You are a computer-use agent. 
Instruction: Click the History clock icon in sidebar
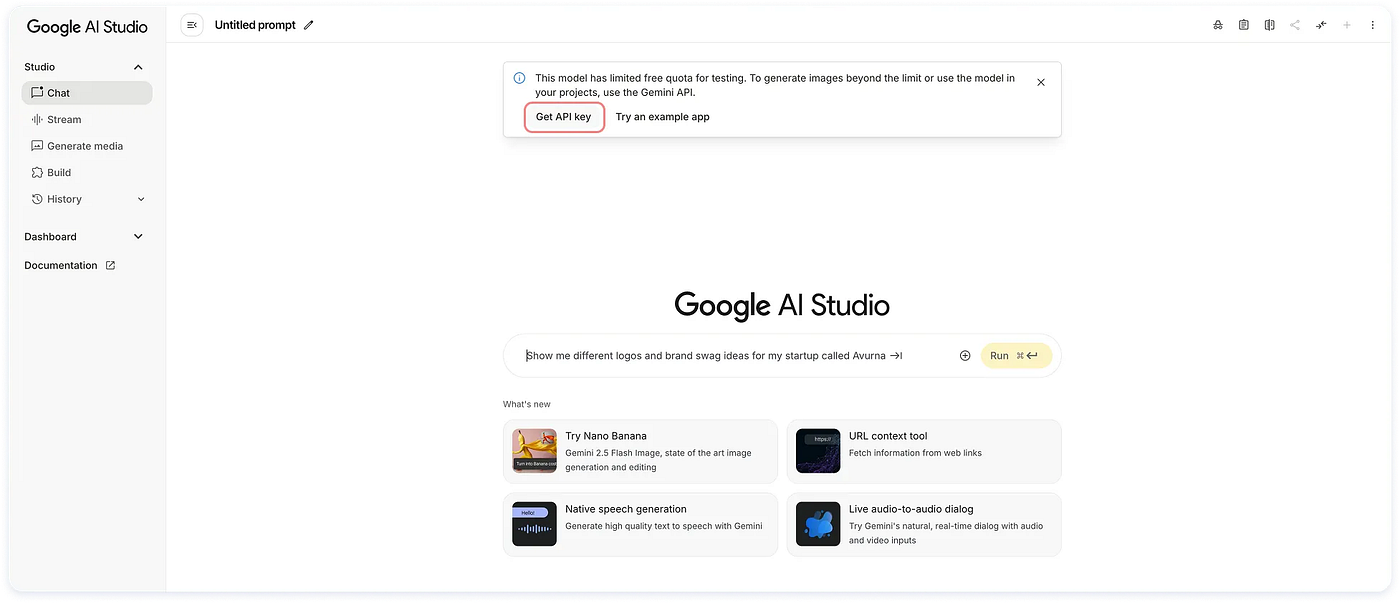pos(37,199)
